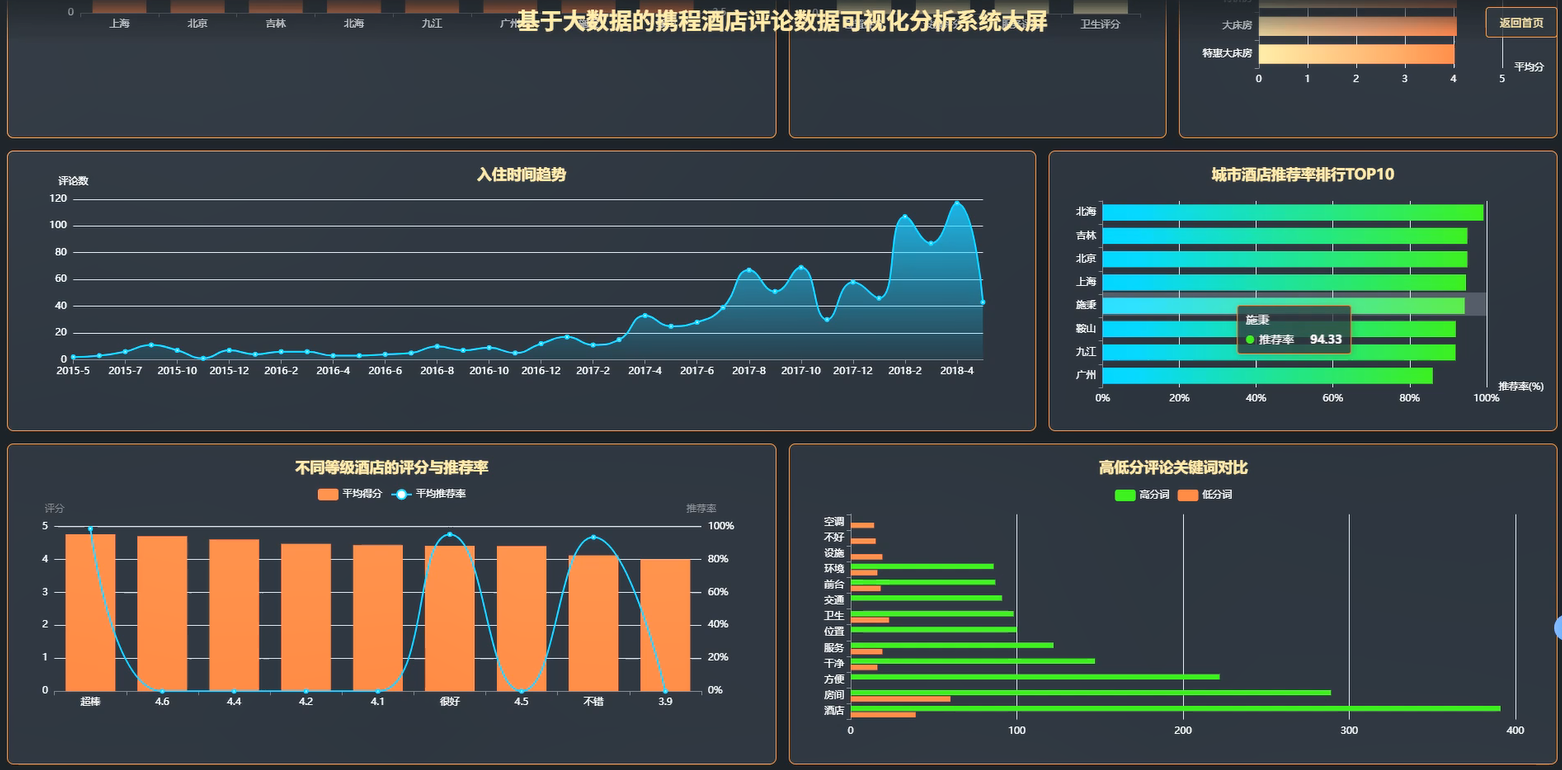Screen dimensions: 1562x770
Task: Click the 94.33 tooltip value
Action: (x=1326, y=339)
